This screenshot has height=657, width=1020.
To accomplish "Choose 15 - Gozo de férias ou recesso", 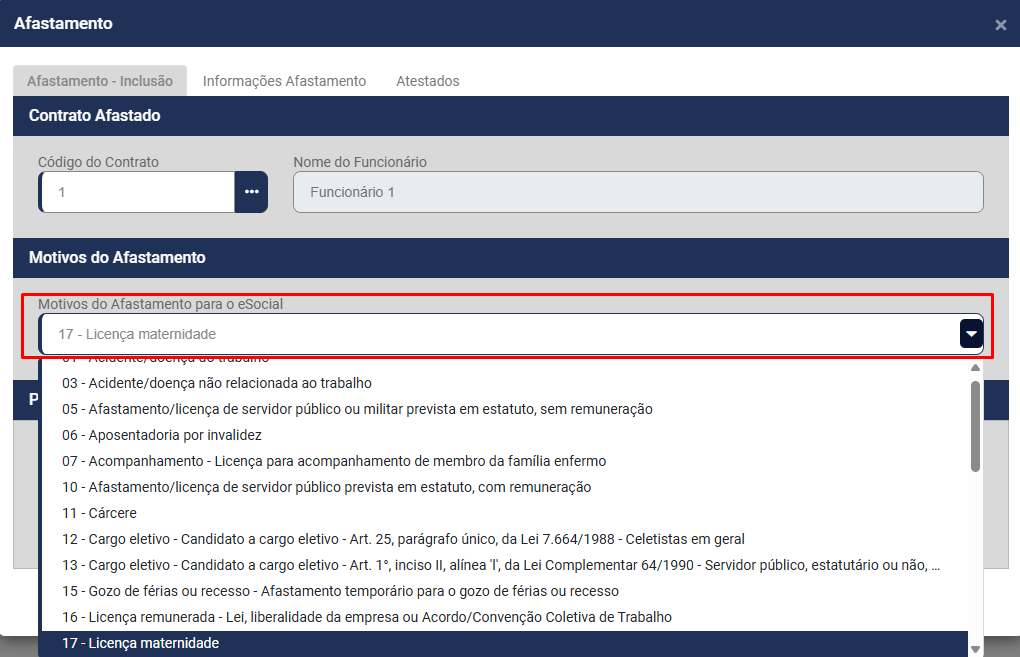I will (504, 591).
